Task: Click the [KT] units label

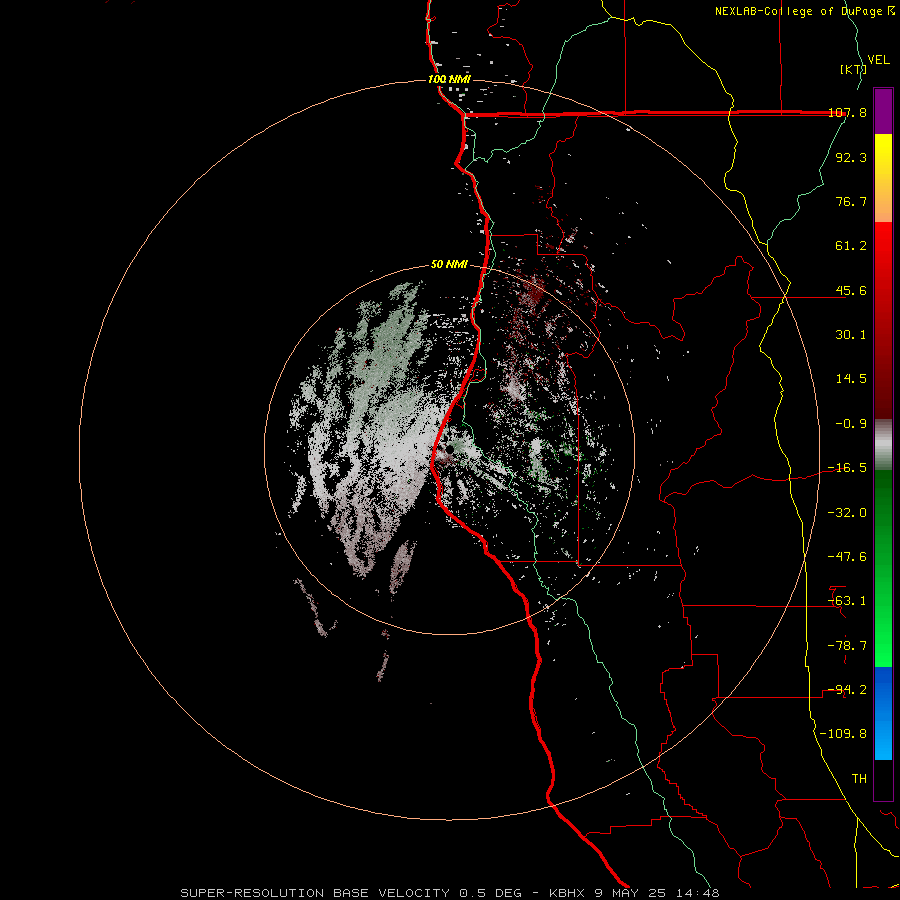Action: pyautogui.click(x=853, y=69)
